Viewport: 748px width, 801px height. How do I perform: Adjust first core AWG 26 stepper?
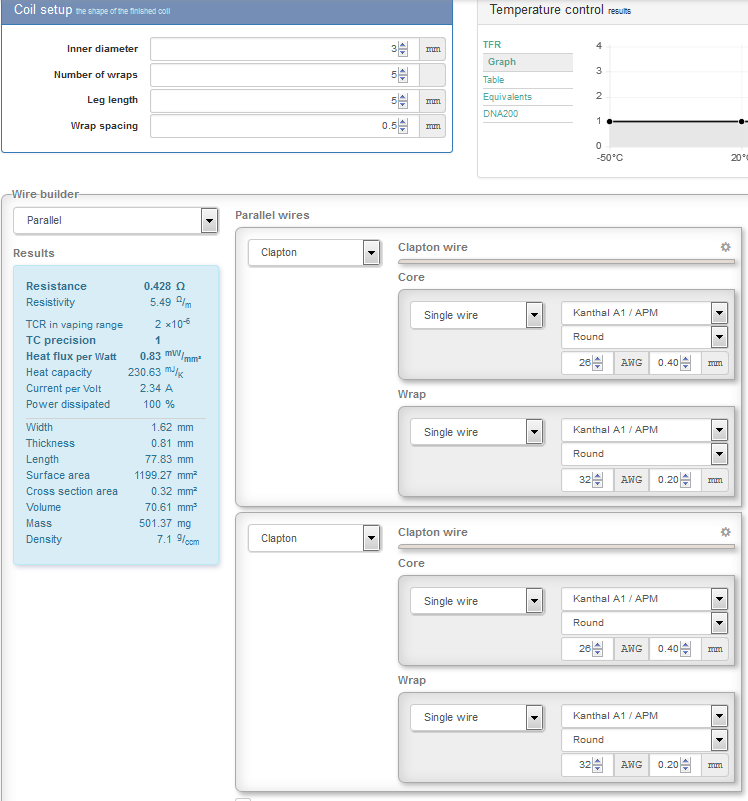(598, 363)
